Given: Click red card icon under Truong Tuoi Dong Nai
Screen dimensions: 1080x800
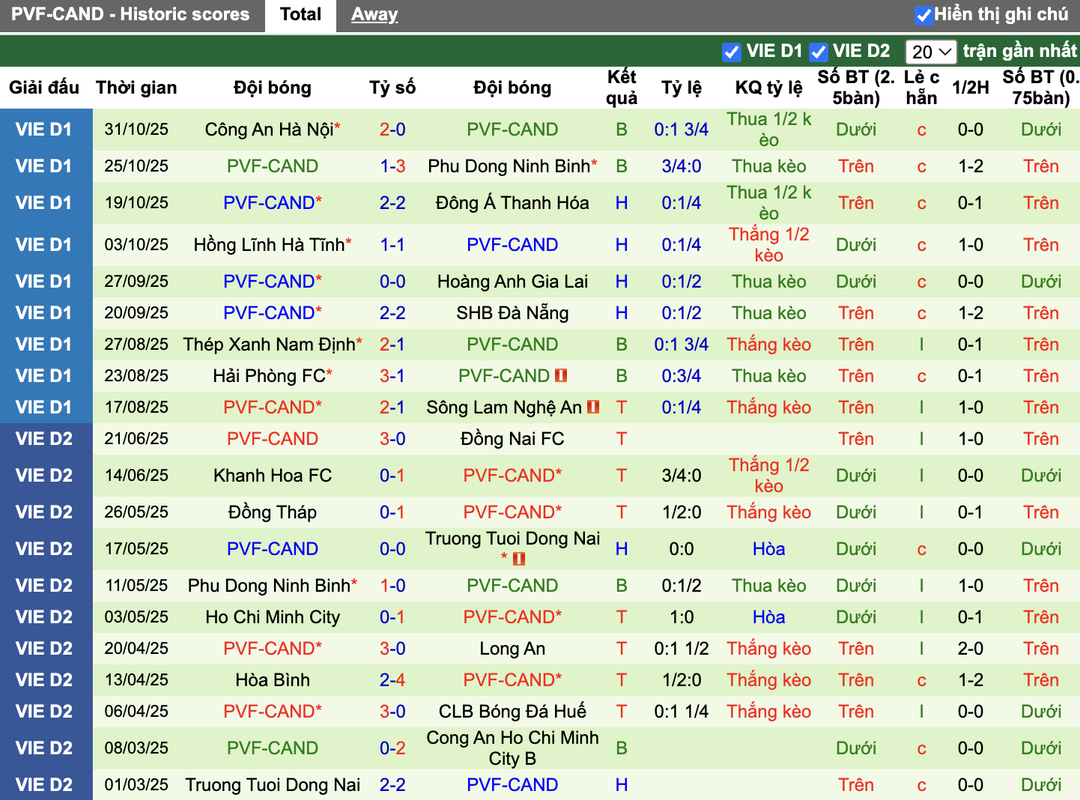Looking at the screenshot, I should click(519, 559).
